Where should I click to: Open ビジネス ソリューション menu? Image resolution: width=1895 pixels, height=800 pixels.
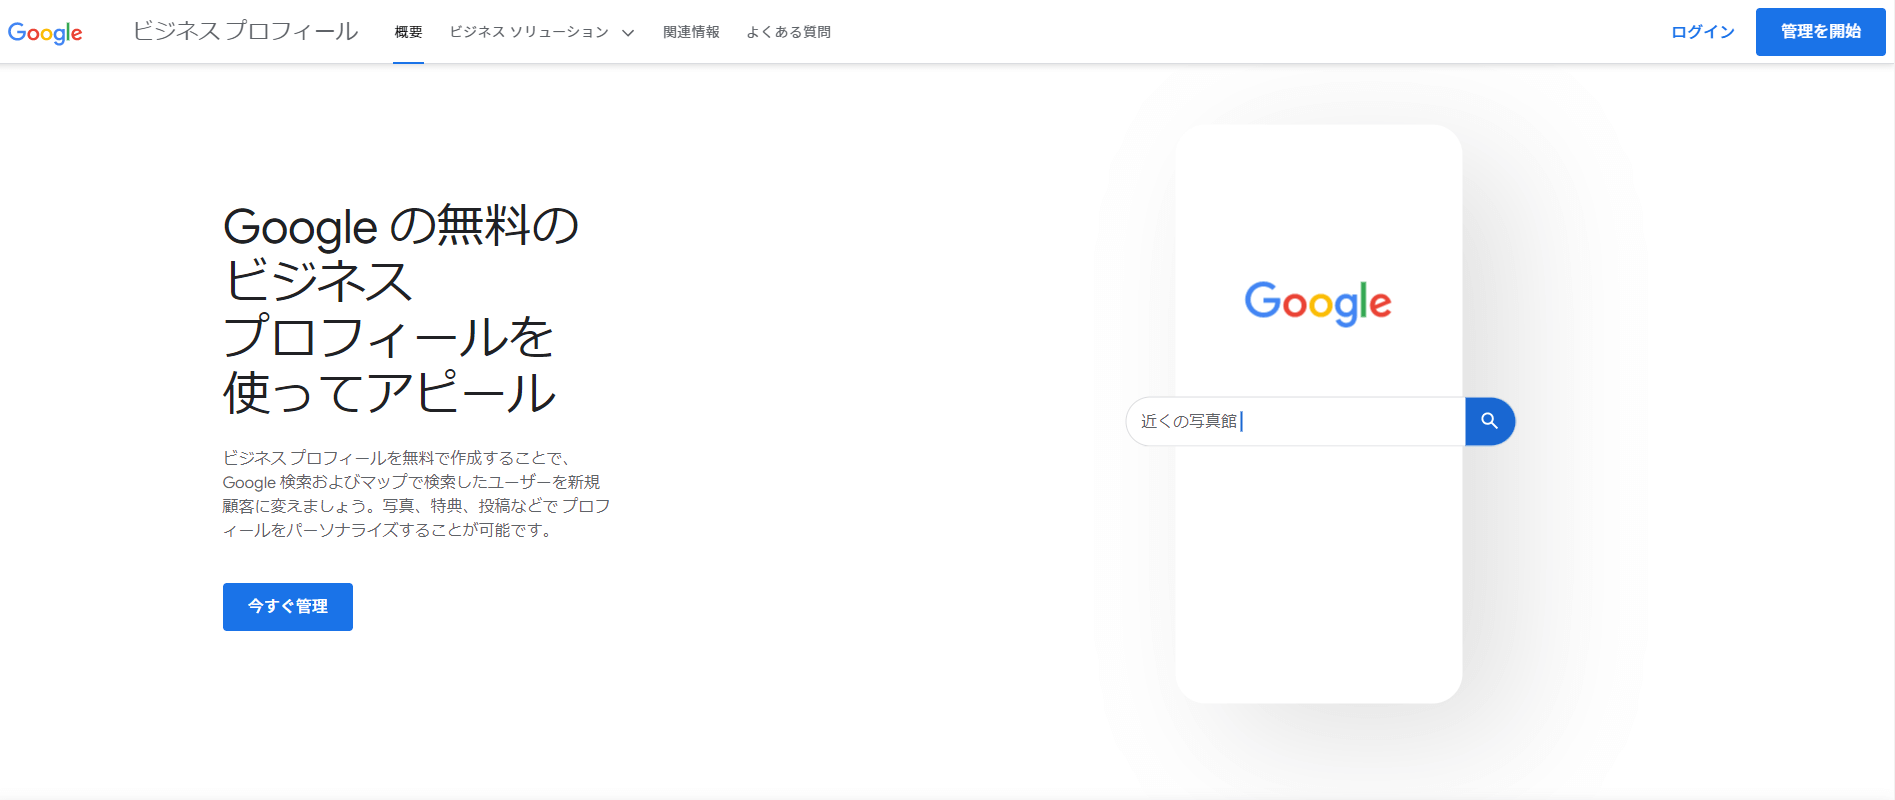point(529,32)
